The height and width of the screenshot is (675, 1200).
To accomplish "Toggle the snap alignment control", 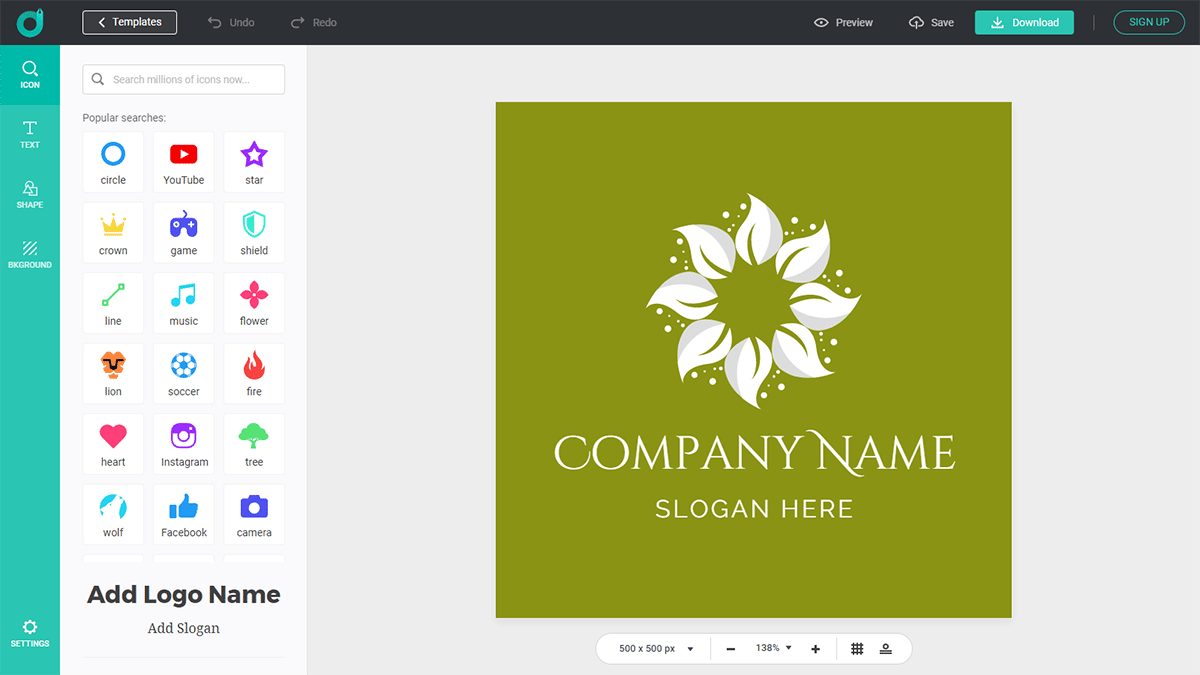I will [887, 648].
